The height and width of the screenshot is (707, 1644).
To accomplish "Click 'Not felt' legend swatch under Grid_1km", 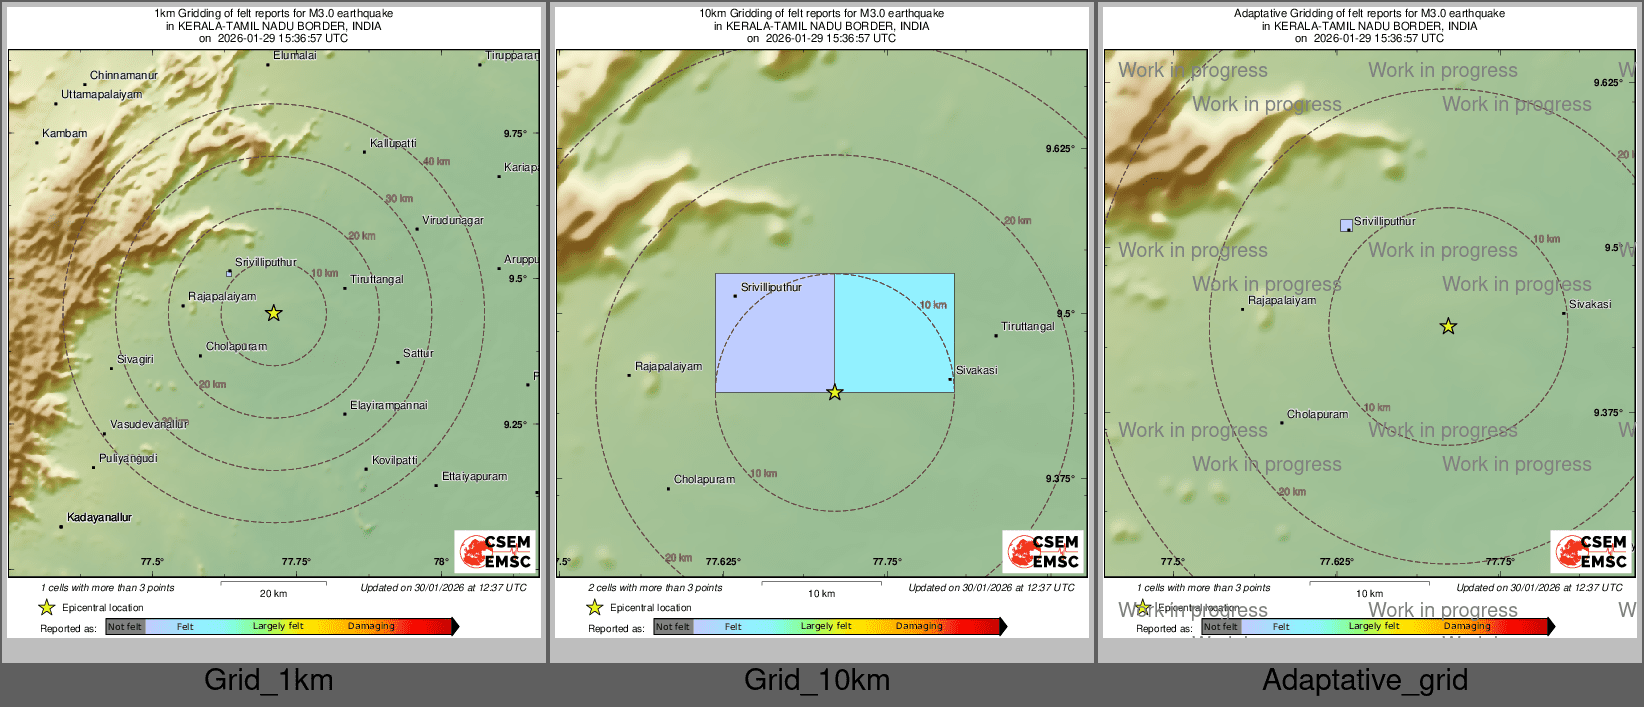I will pos(125,626).
